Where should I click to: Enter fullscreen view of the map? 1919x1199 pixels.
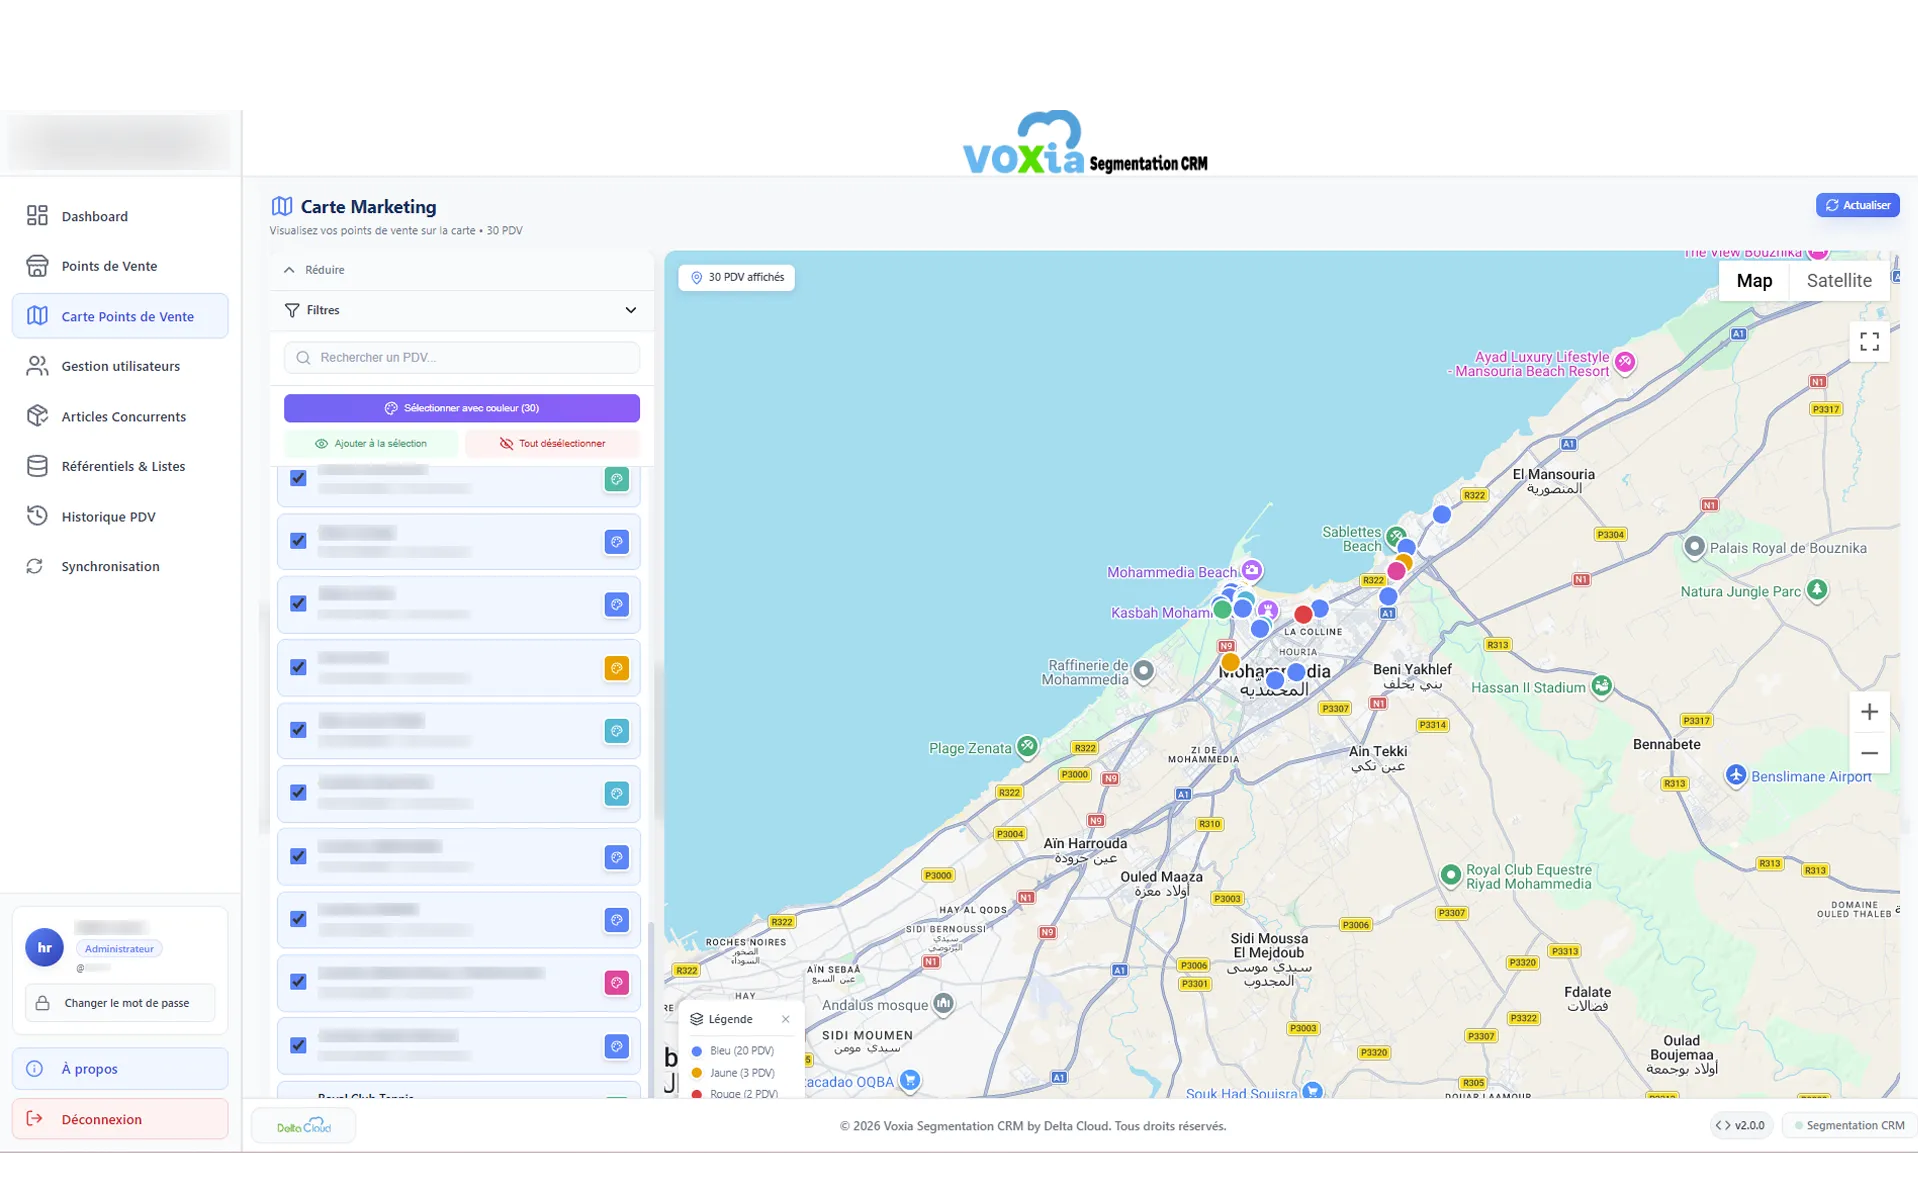1869,342
